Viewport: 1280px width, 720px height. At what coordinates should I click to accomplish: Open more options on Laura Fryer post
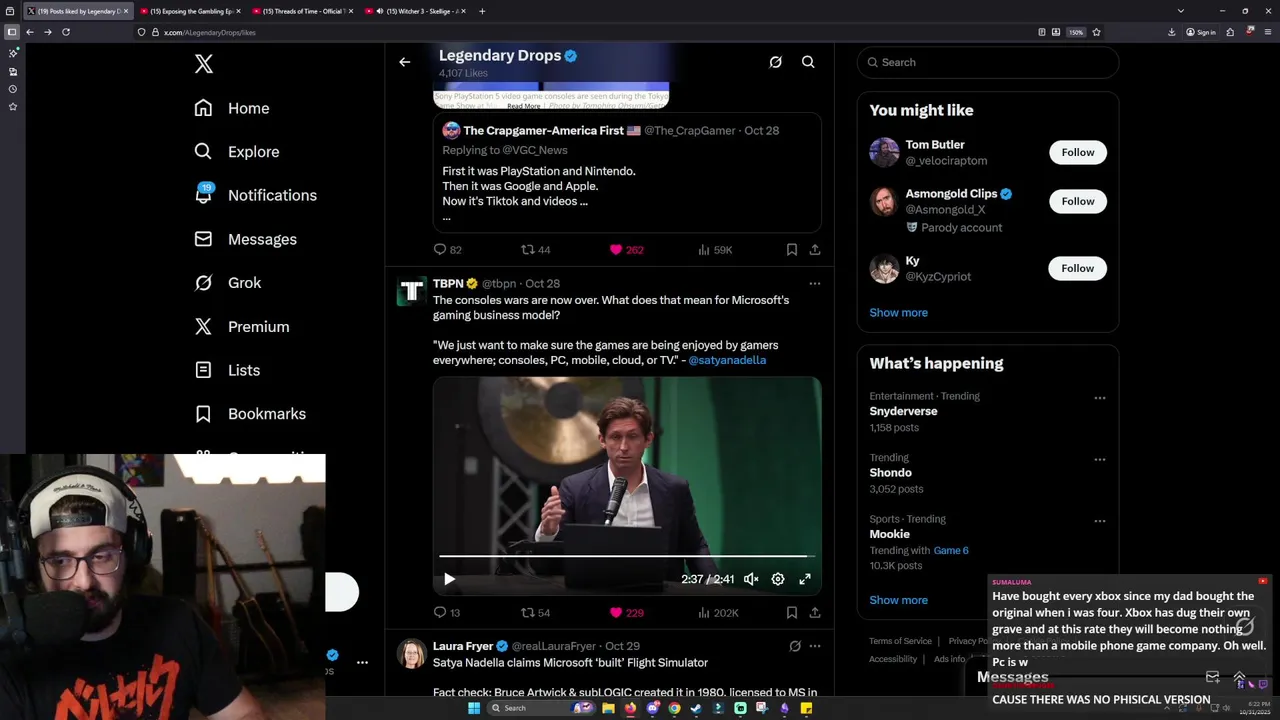pos(814,646)
